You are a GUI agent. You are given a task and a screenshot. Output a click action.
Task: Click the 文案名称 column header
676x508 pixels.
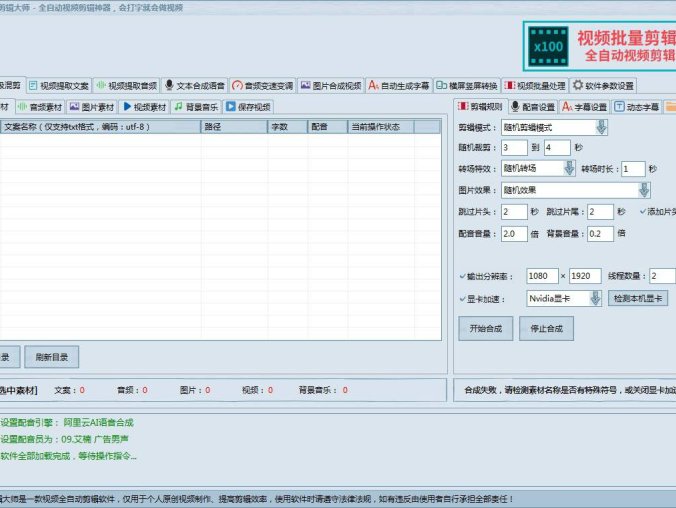100,127
